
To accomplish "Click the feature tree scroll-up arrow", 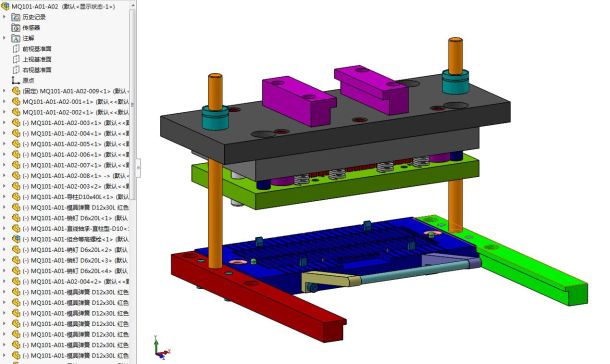I will [133, 5].
